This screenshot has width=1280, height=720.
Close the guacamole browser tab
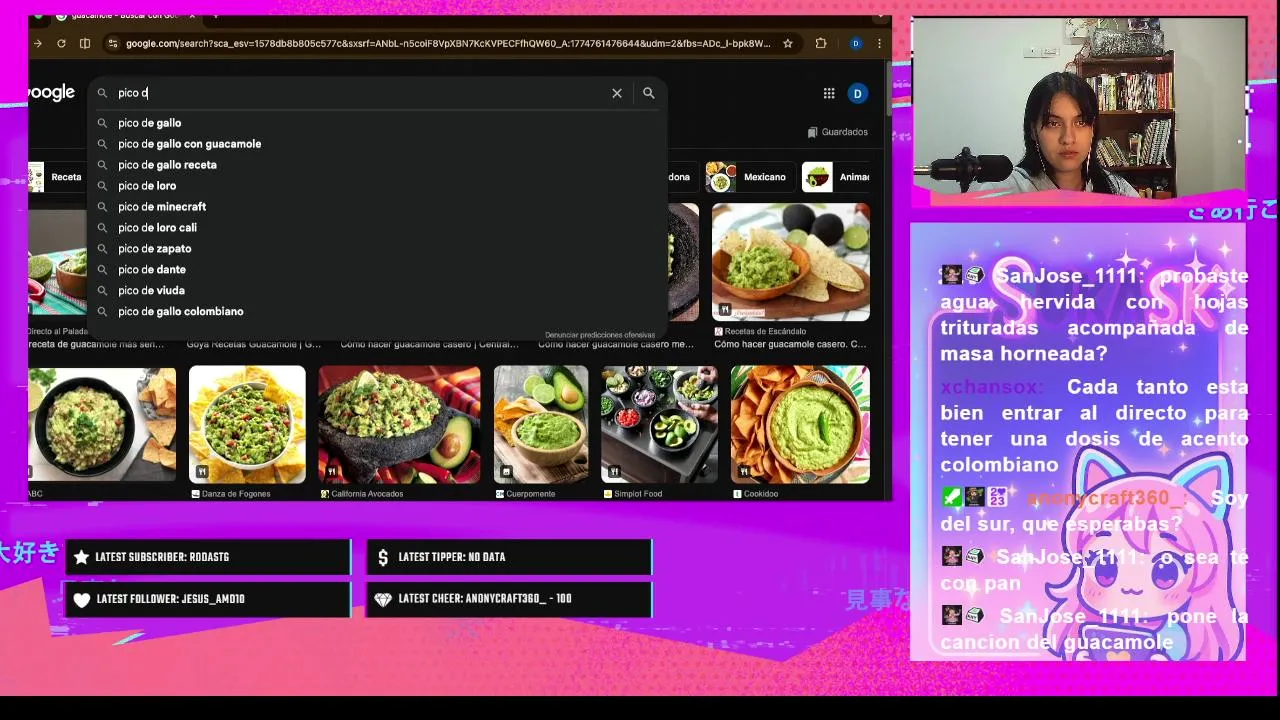tap(192, 16)
